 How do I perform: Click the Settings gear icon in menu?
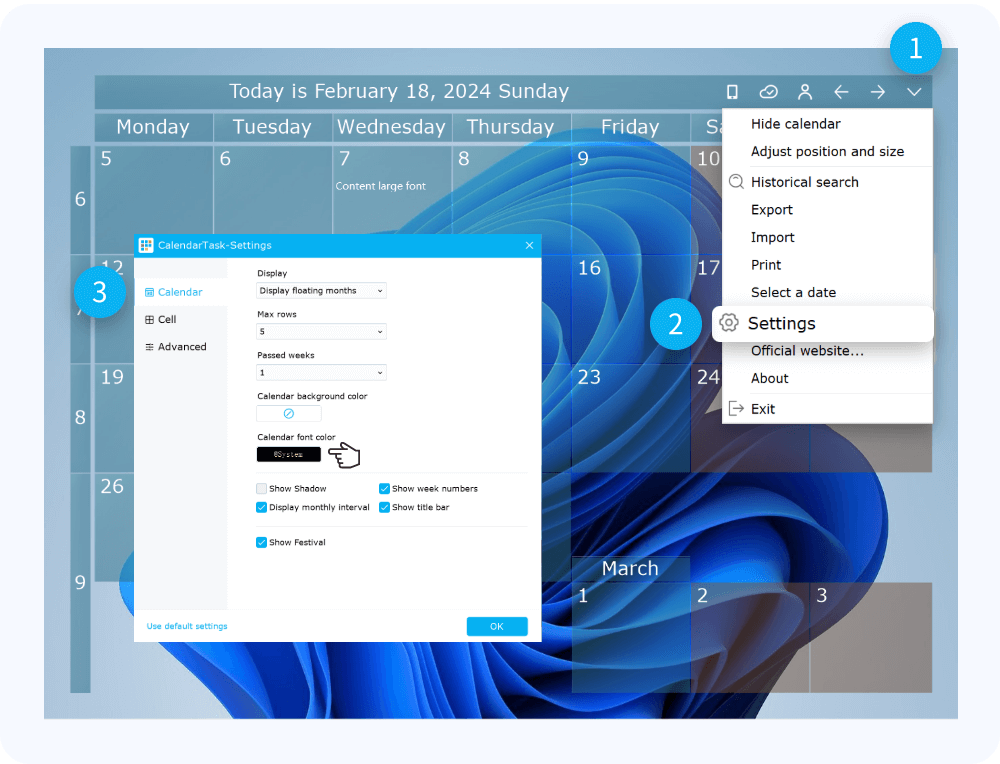(729, 323)
